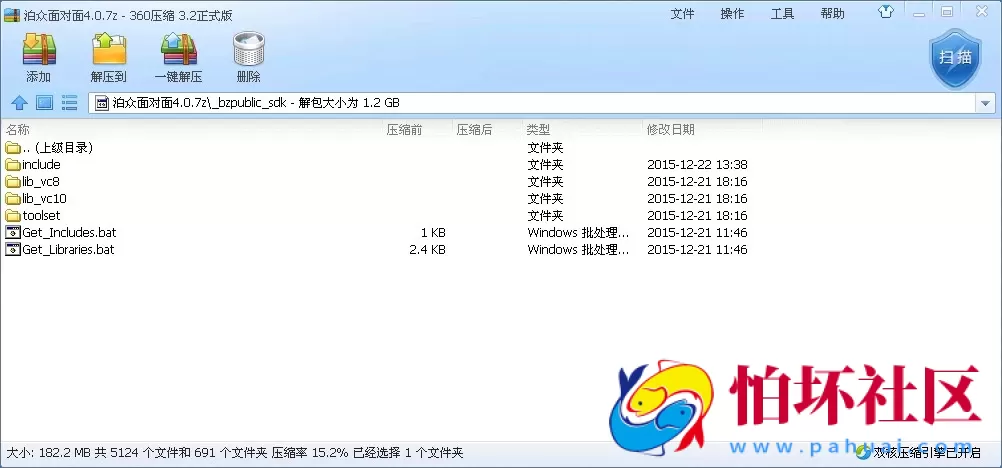Open the 工具 menu
Screen dimensions: 1002x468
point(782,13)
